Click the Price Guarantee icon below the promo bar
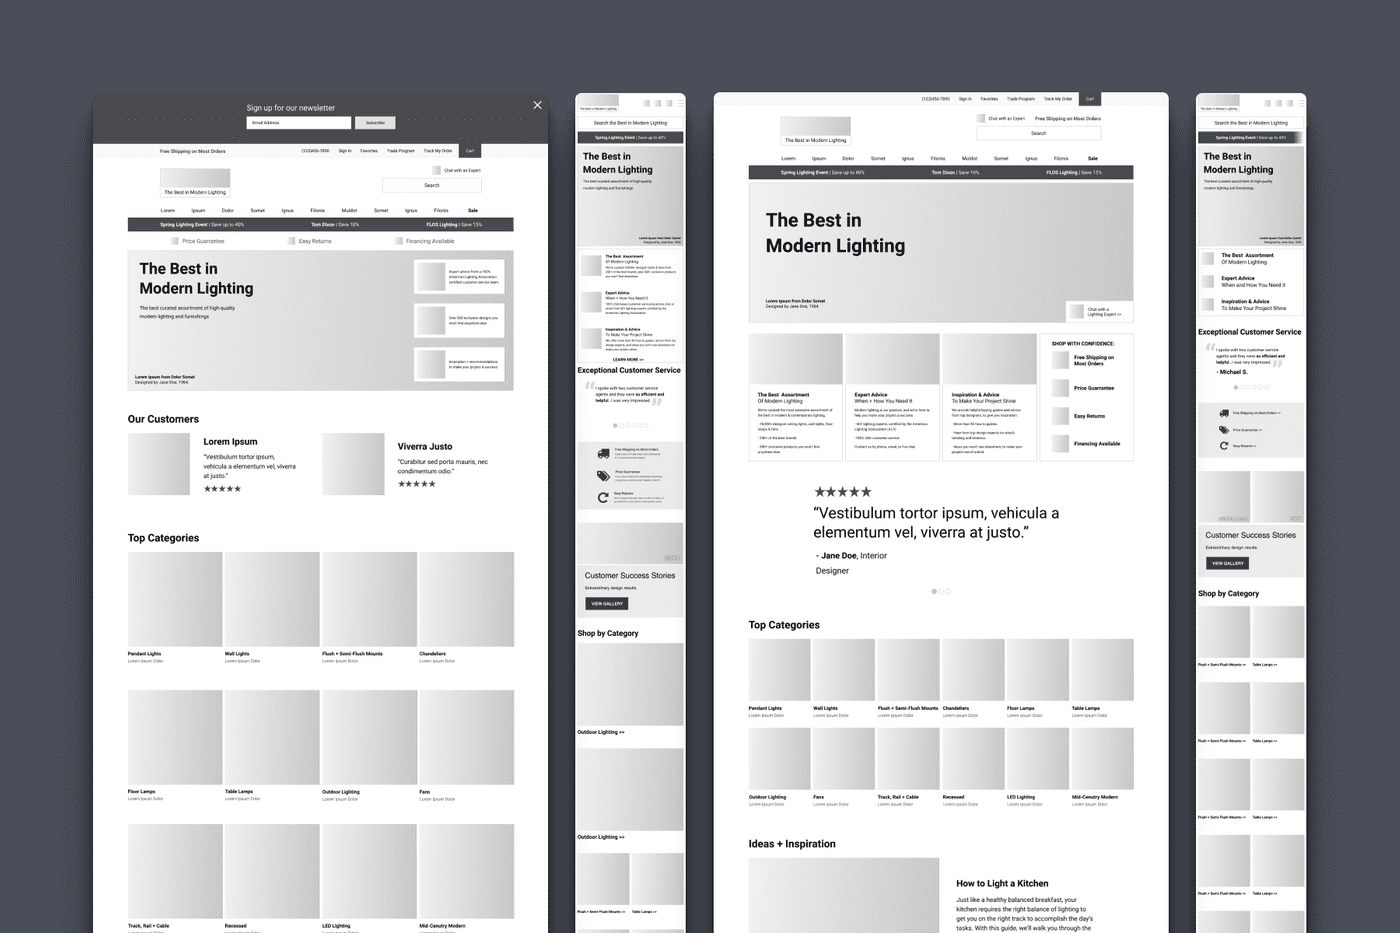1400x933 pixels. 175,241
